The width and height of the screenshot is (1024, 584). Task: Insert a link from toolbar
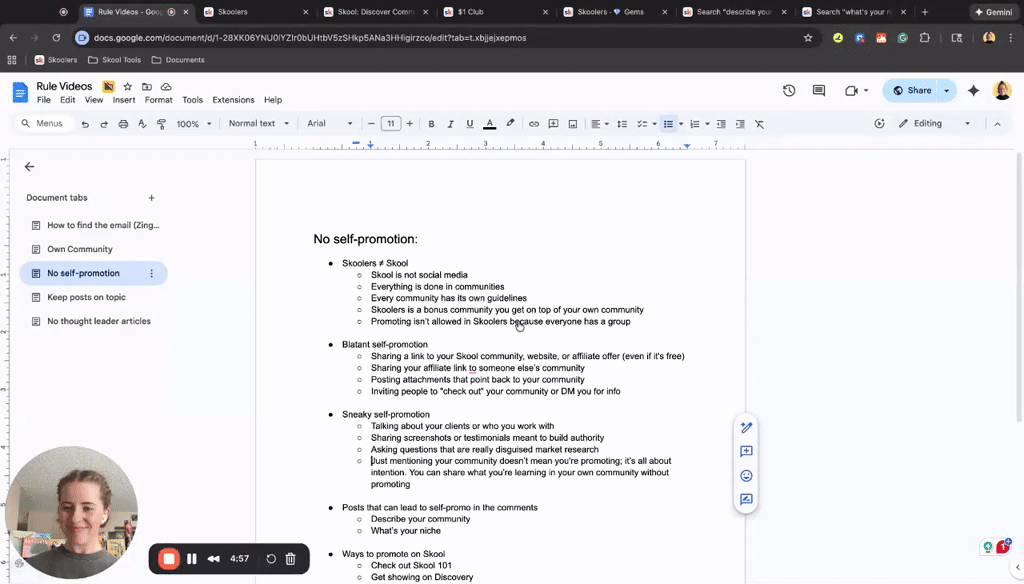coord(534,123)
